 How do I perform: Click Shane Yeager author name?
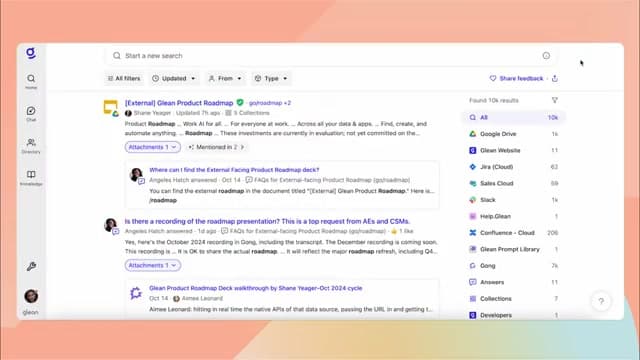pos(152,113)
